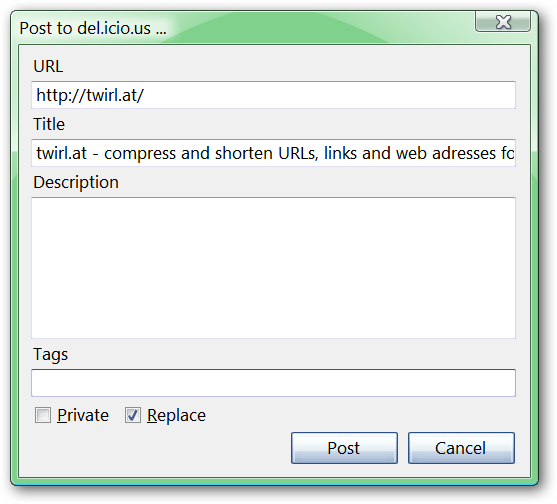
Task: Click the "Replace" checkbox label text
Action: pos(177,415)
